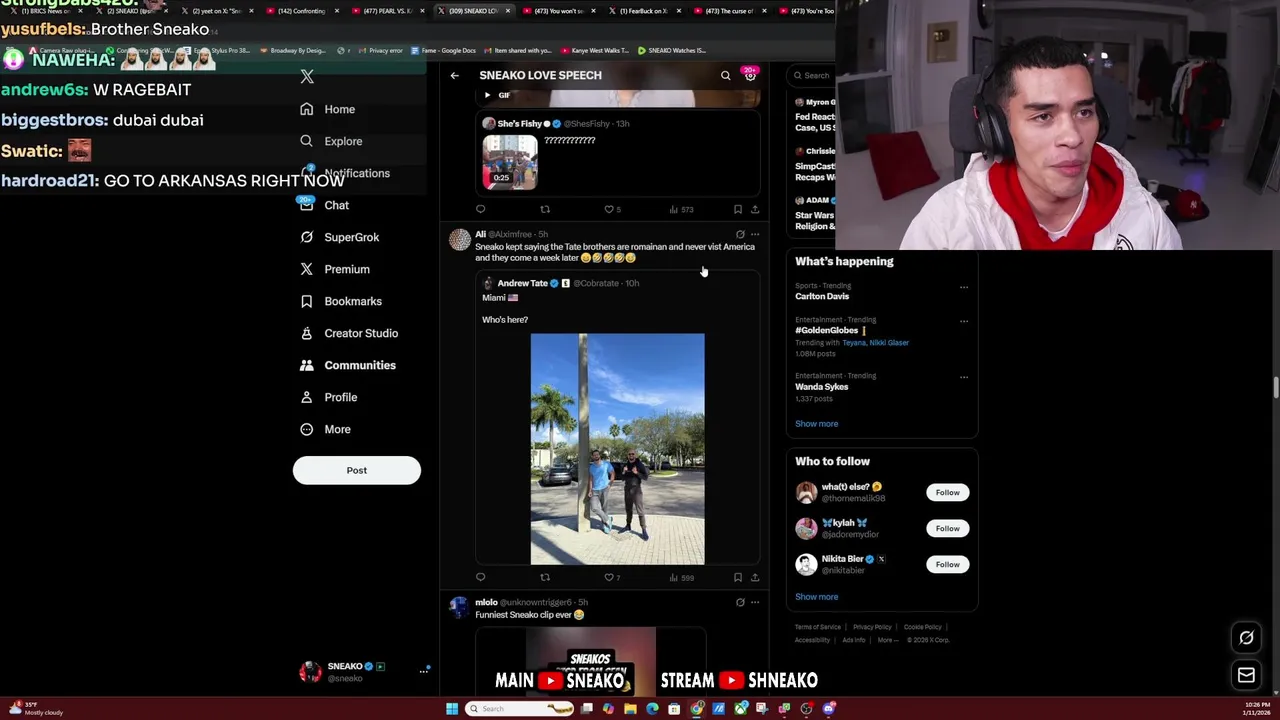This screenshot has height=720, width=1280.
Task: Open Fame - Google Docs bookmark
Action: click(x=442, y=50)
